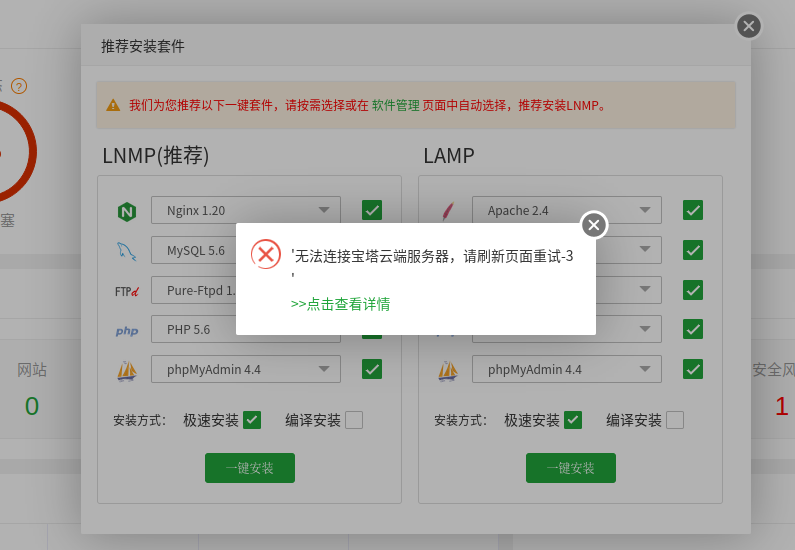Uncheck the Nginx 1.20 checkbox
The height and width of the screenshot is (550, 795).
pos(372,210)
